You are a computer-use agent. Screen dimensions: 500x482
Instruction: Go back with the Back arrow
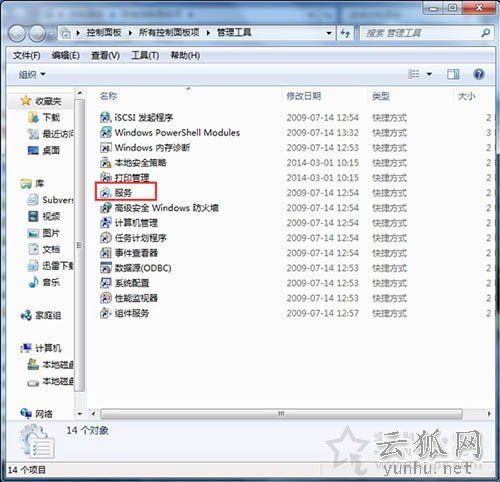tap(17, 33)
